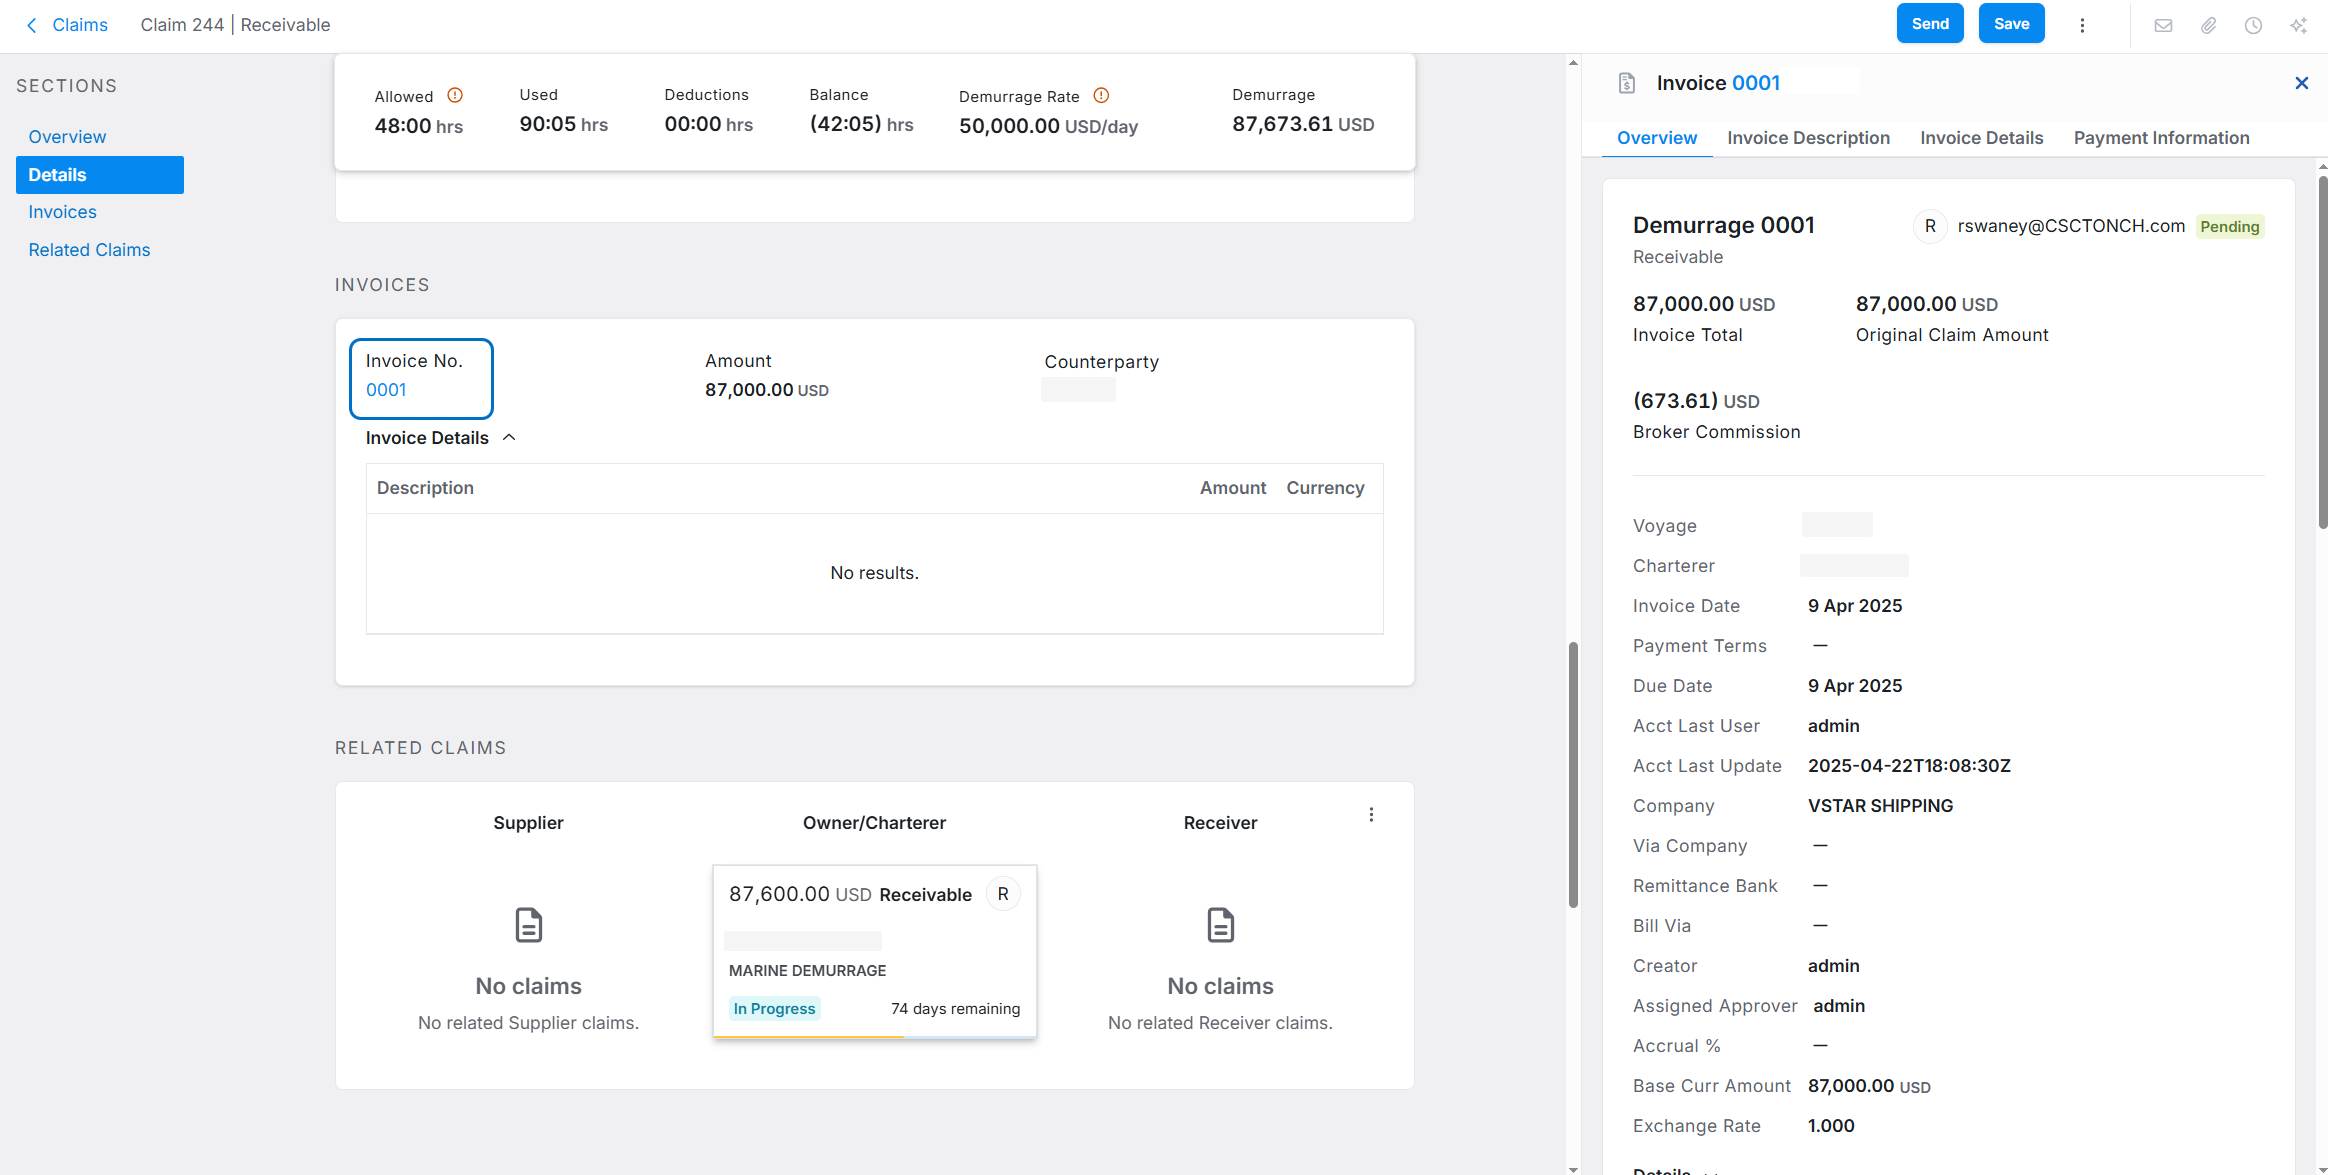Screen dimensions: 2328x1175
Task: Open Related Claims three-dot menu
Action: coord(1371,815)
